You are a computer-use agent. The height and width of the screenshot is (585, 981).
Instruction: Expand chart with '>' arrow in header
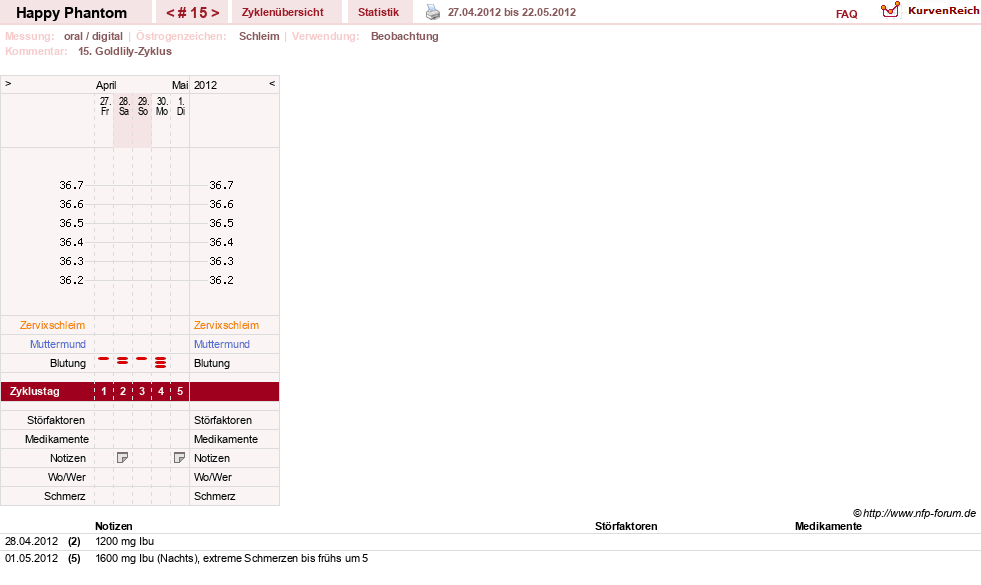(x=8, y=83)
